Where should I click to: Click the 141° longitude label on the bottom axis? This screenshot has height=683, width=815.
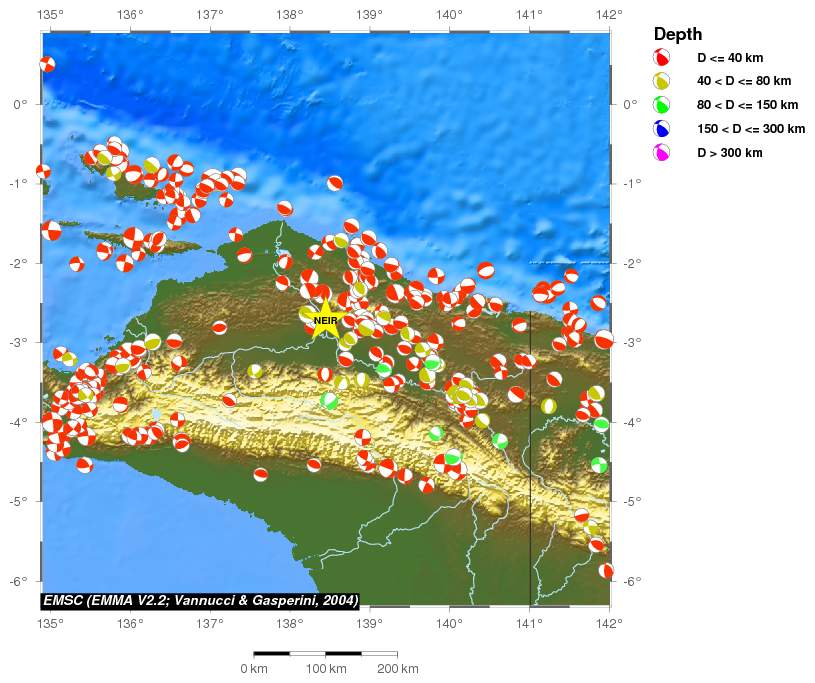pyautogui.click(x=529, y=624)
